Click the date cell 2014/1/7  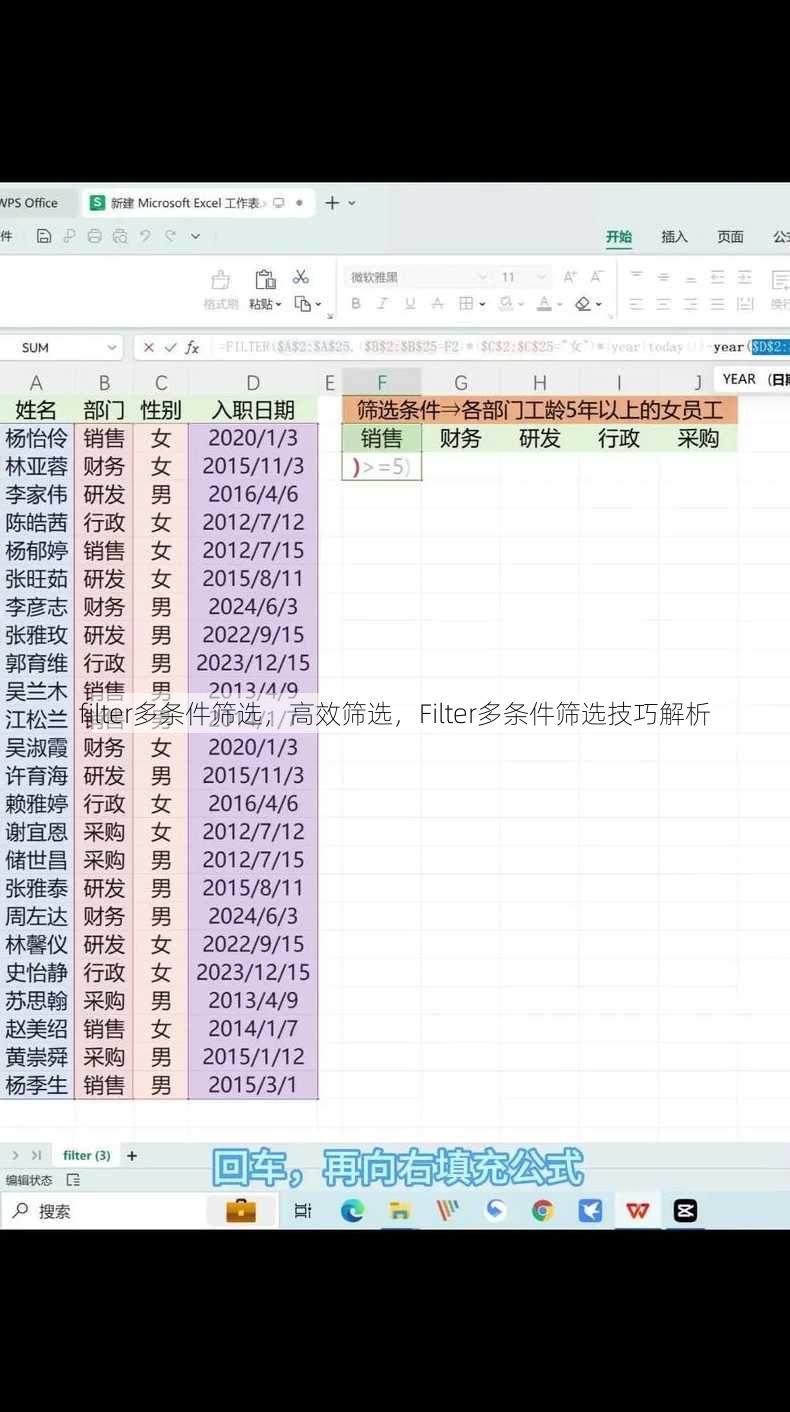[253, 1028]
